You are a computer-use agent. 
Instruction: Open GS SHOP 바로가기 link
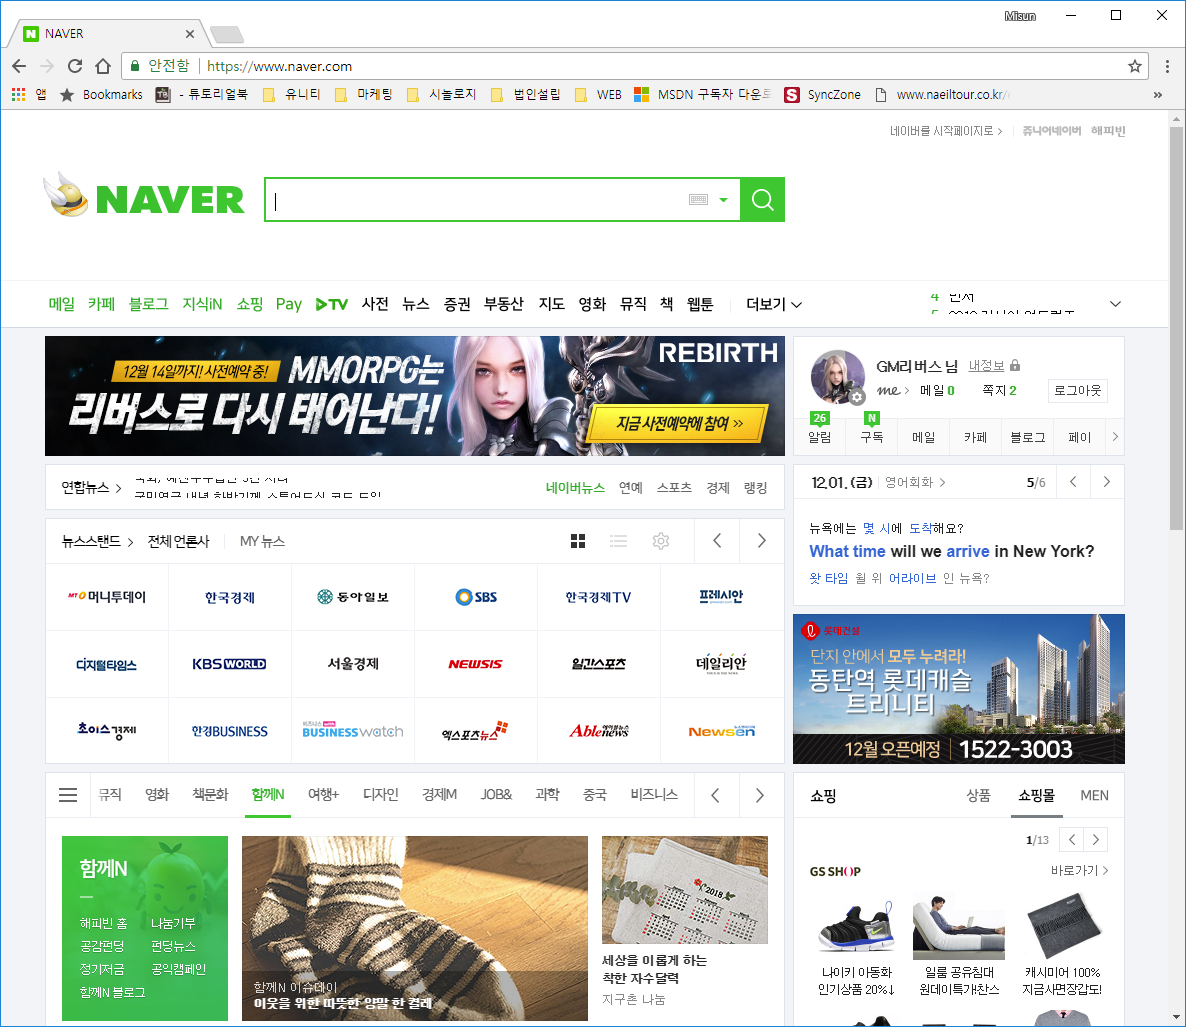(x=1079, y=870)
